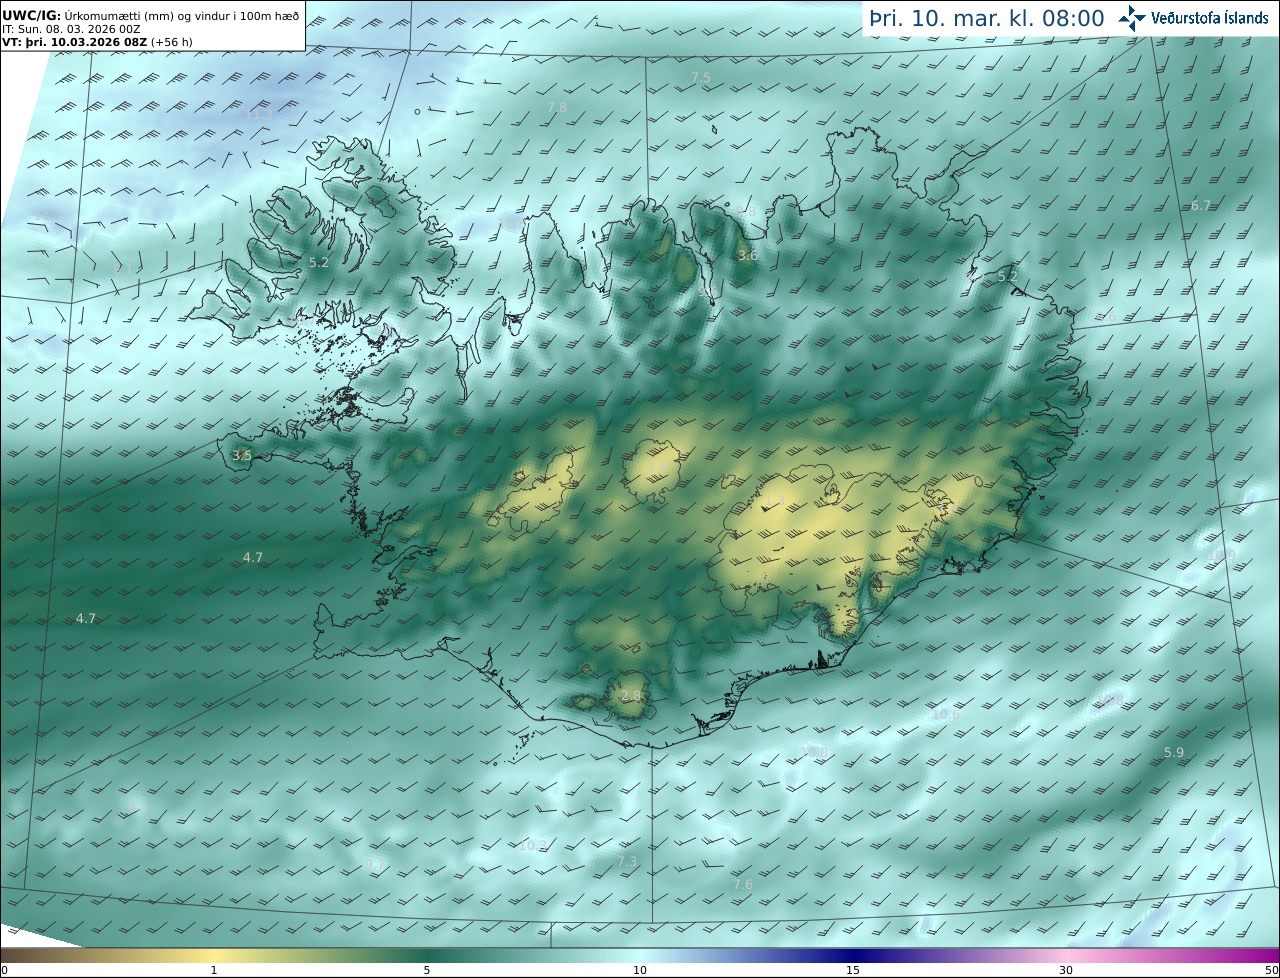The width and height of the screenshot is (1280, 978).
Task: Select the 'IT: Sun. 08. 03. 2026 00Z' line
Action: pos(71,30)
